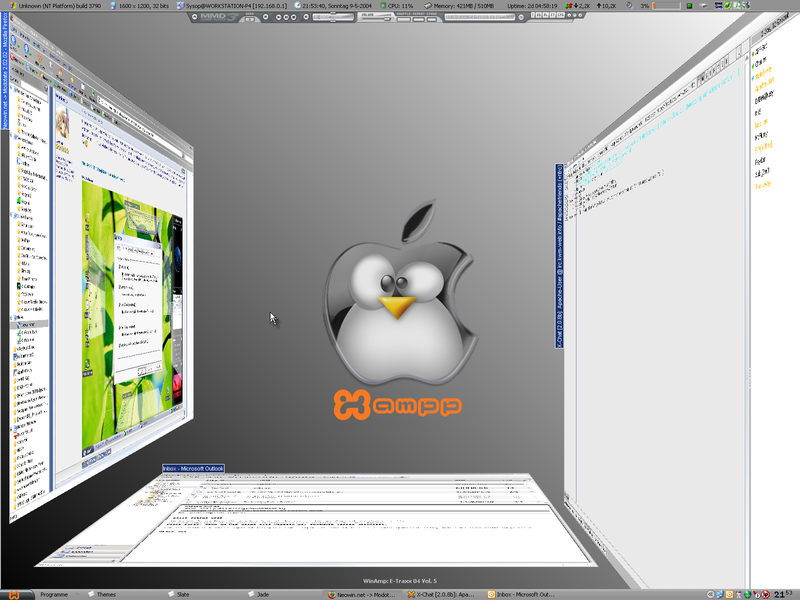Open the Programme menu on the taskbar
This screenshot has height=600, width=800.
(53, 594)
